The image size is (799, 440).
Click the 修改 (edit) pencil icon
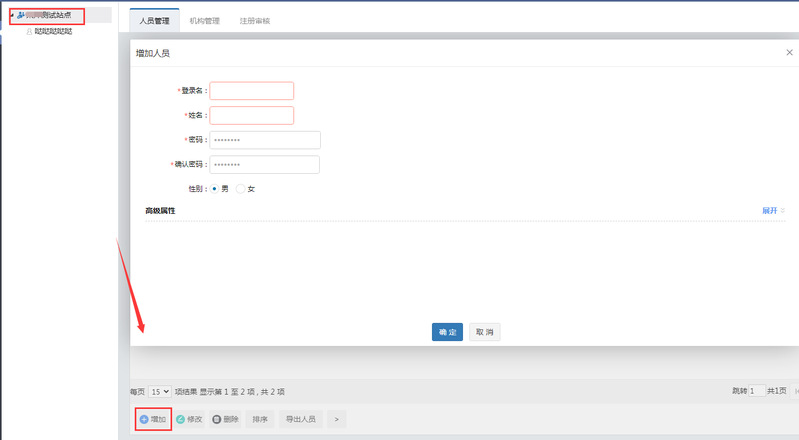pyautogui.click(x=181, y=419)
